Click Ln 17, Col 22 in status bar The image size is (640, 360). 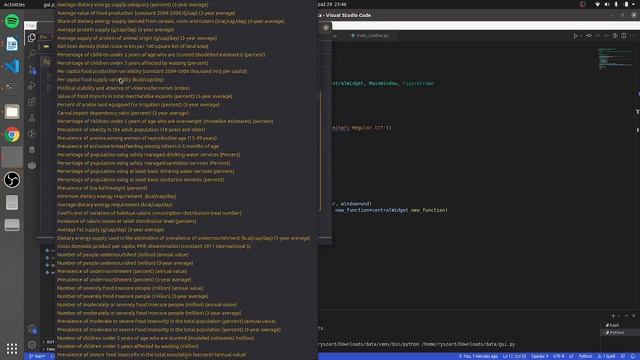pos(514,356)
